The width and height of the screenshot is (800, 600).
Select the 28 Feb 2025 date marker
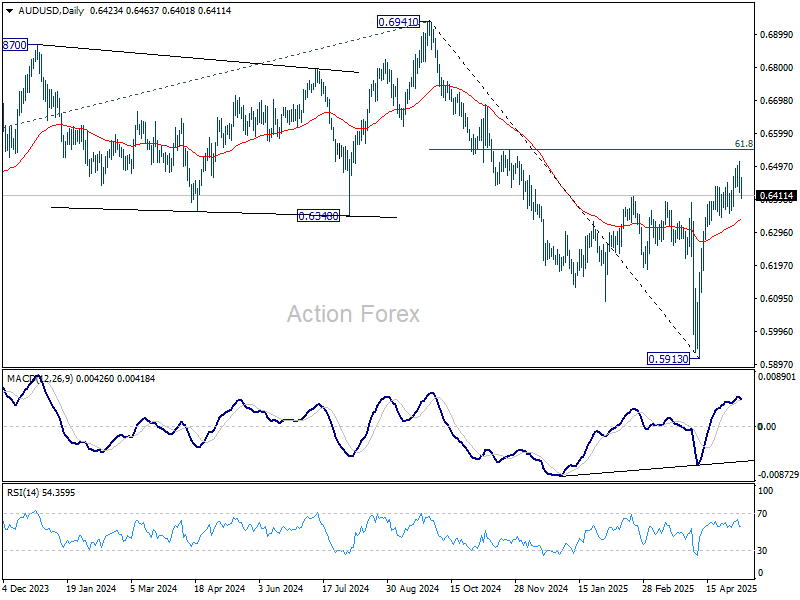pos(667,589)
